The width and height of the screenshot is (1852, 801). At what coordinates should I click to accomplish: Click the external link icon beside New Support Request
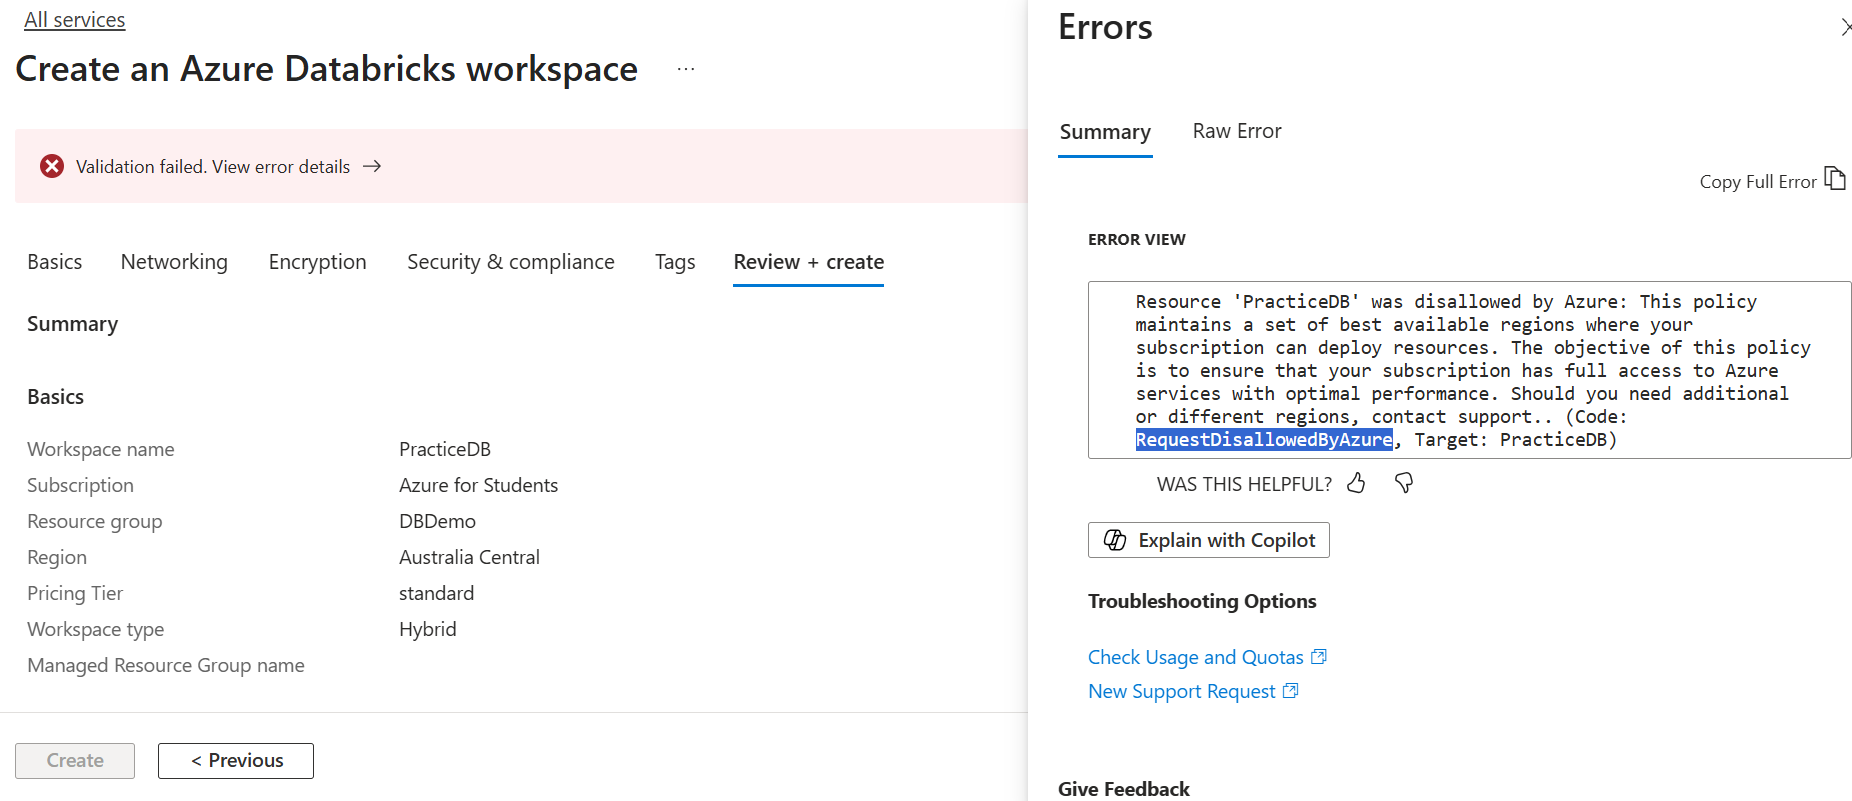(1291, 691)
